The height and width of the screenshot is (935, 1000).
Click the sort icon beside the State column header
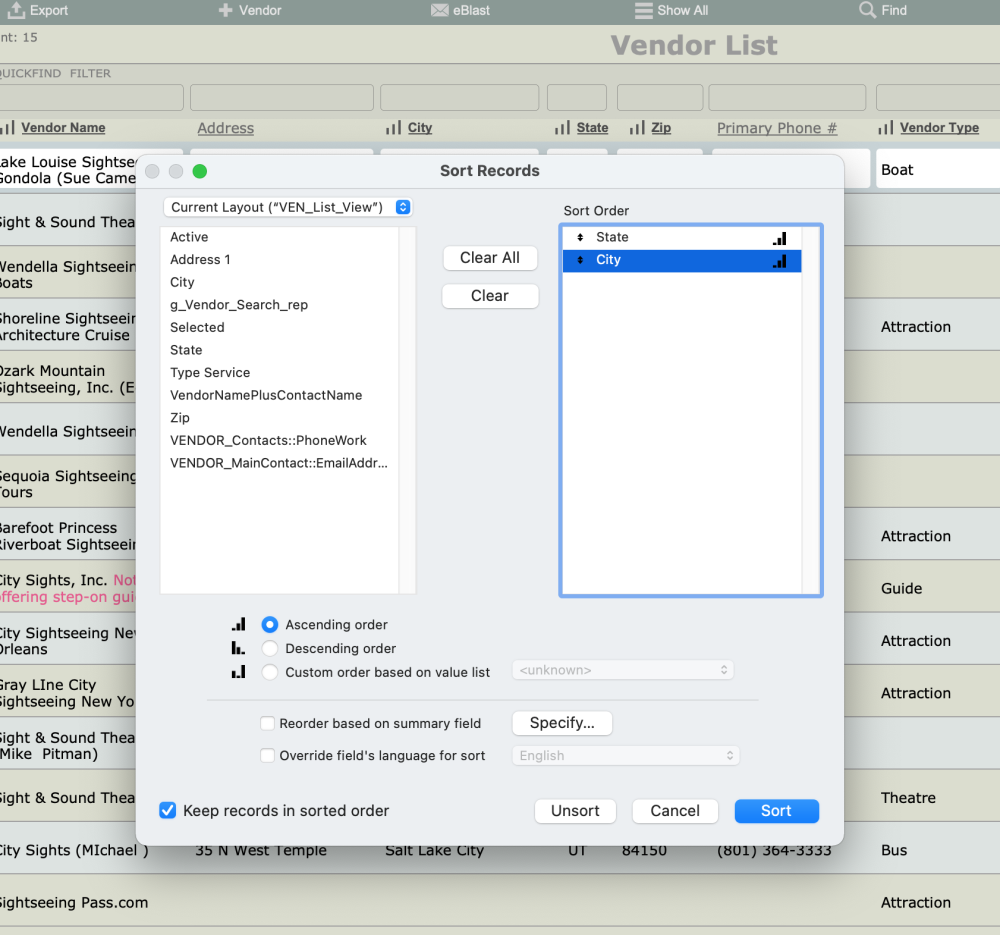562,128
